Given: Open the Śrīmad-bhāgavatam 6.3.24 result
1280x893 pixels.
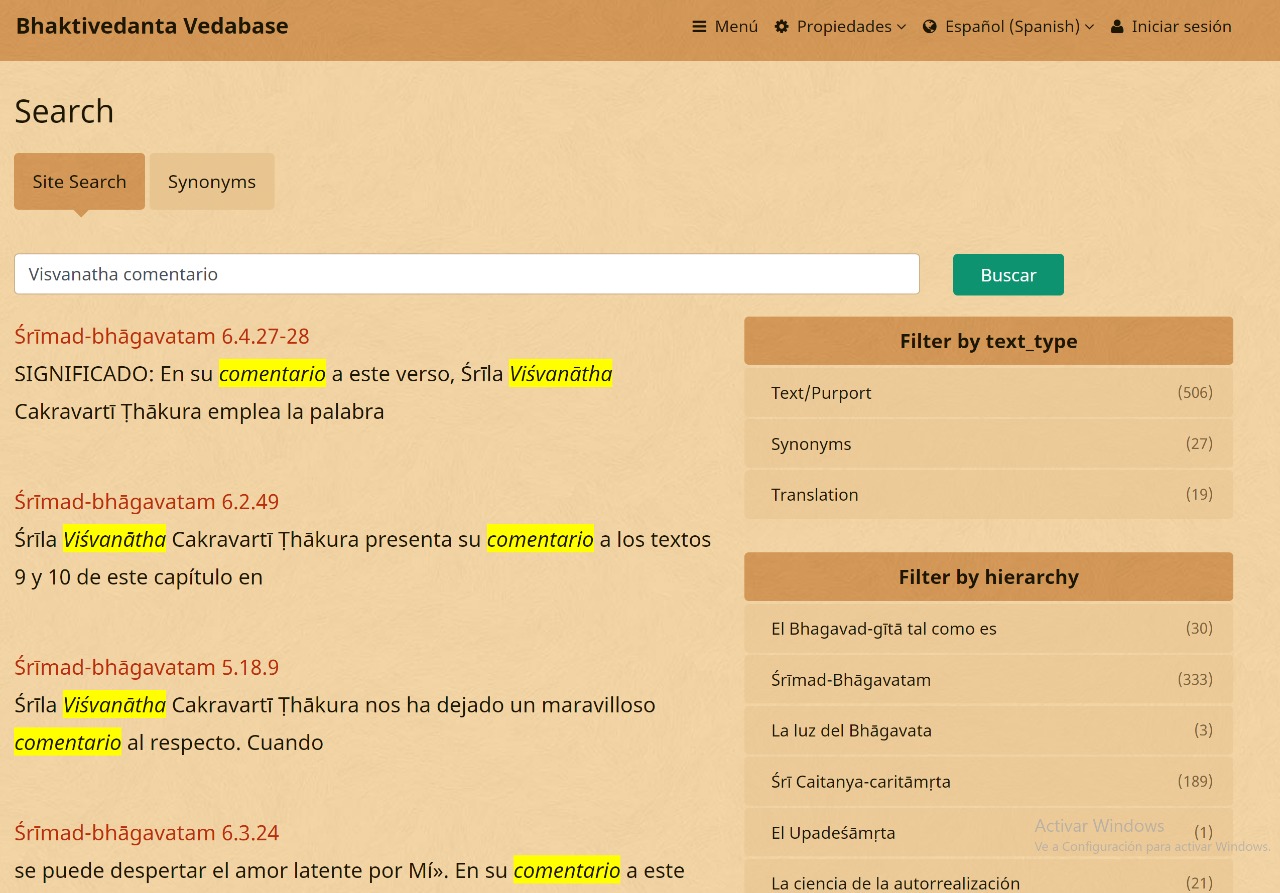Looking at the screenshot, I should pos(146,833).
